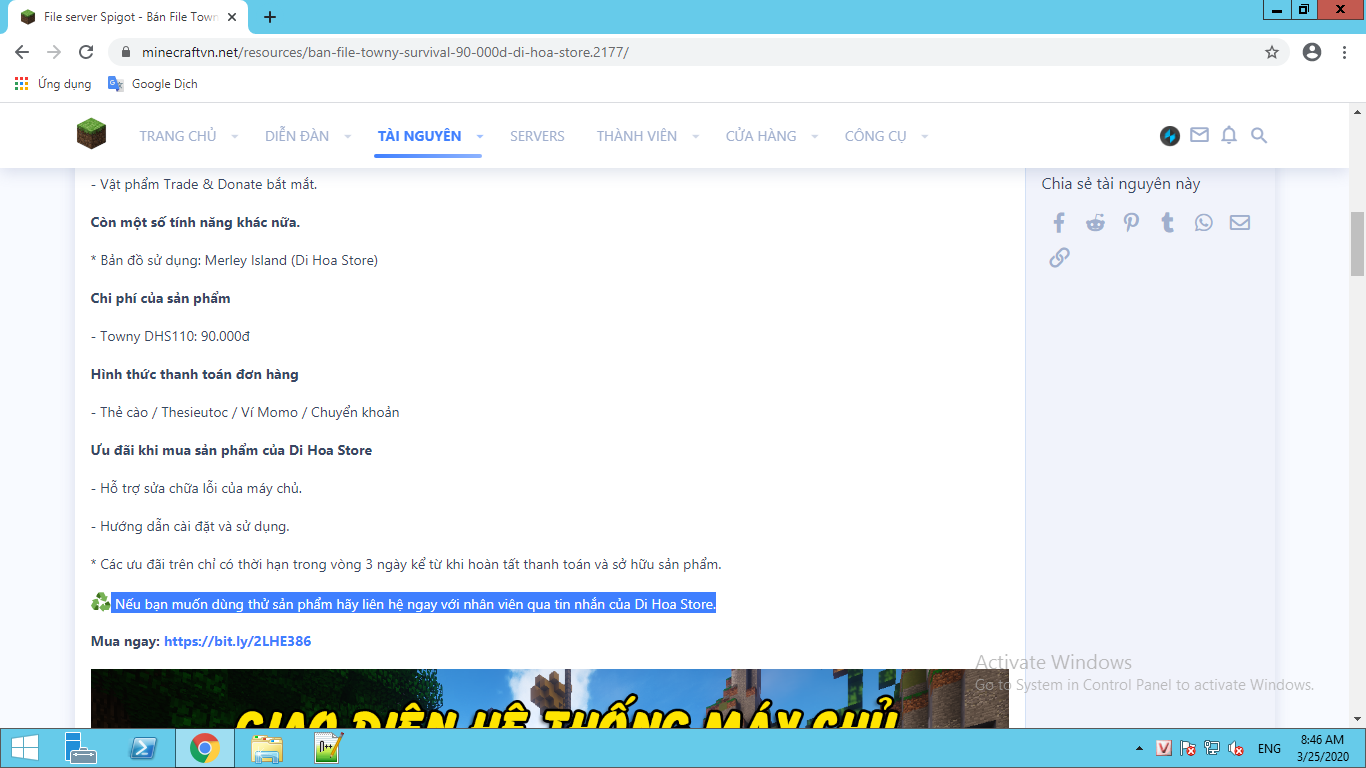Expand the CÔNG CỤ dropdown arrow
This screenshot has height=768, width=1366.
(925, 136)
